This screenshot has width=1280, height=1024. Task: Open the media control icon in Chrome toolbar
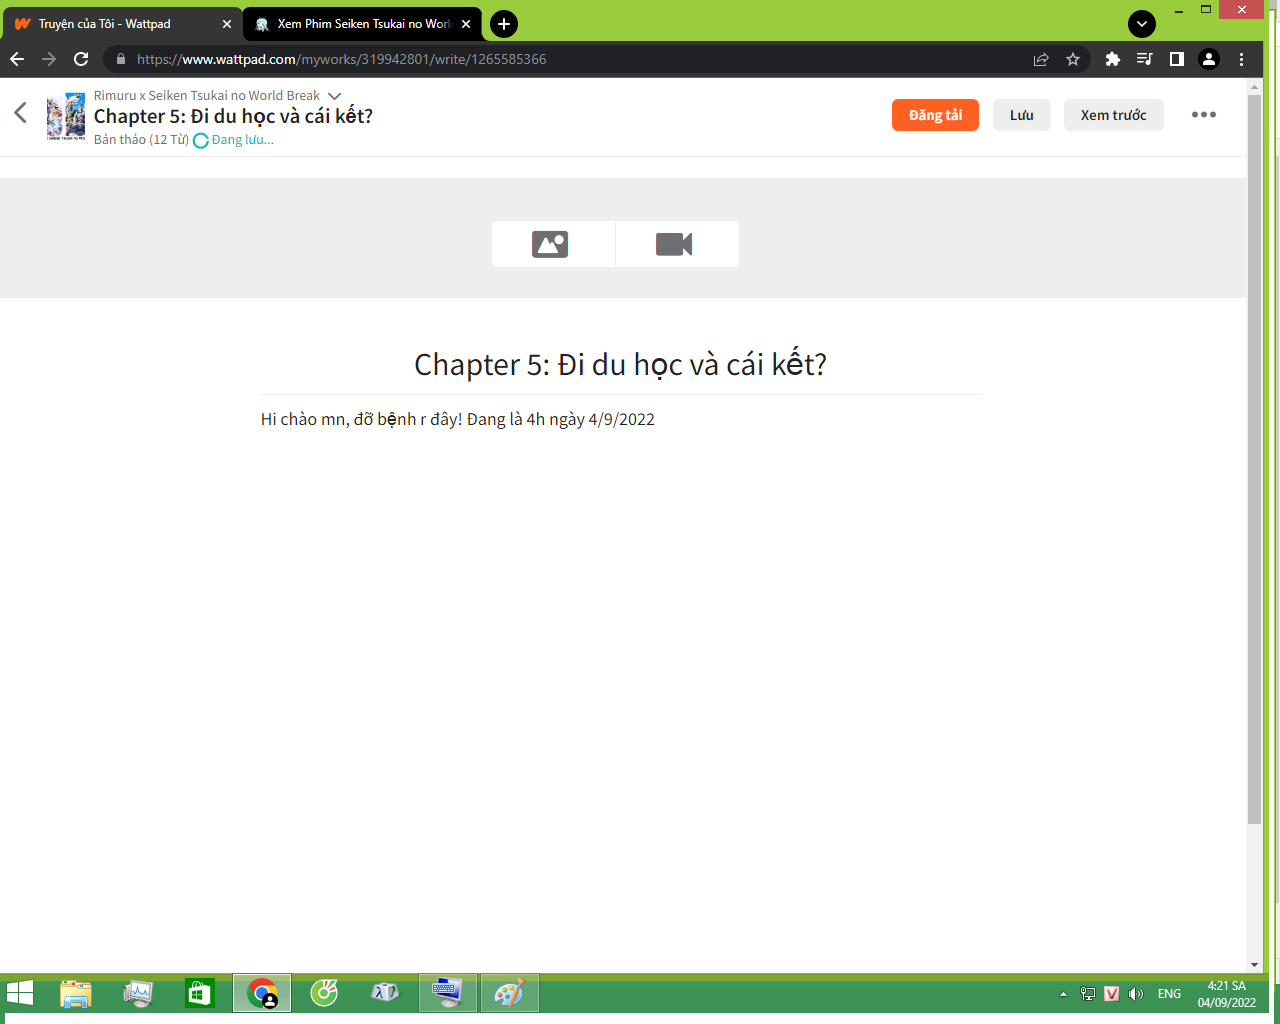tap(1145, 59)
